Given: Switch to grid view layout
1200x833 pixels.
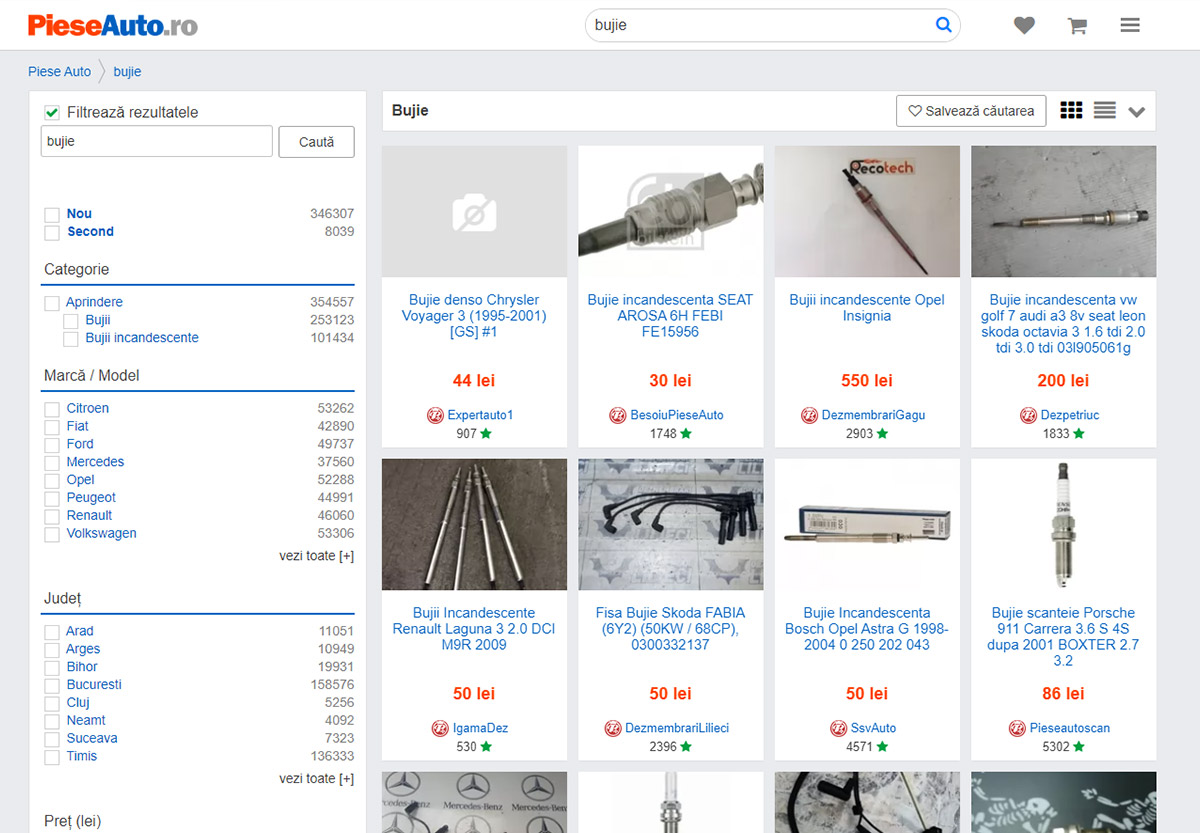Looking at the screenshot, I should click(x=1071, y=111).
